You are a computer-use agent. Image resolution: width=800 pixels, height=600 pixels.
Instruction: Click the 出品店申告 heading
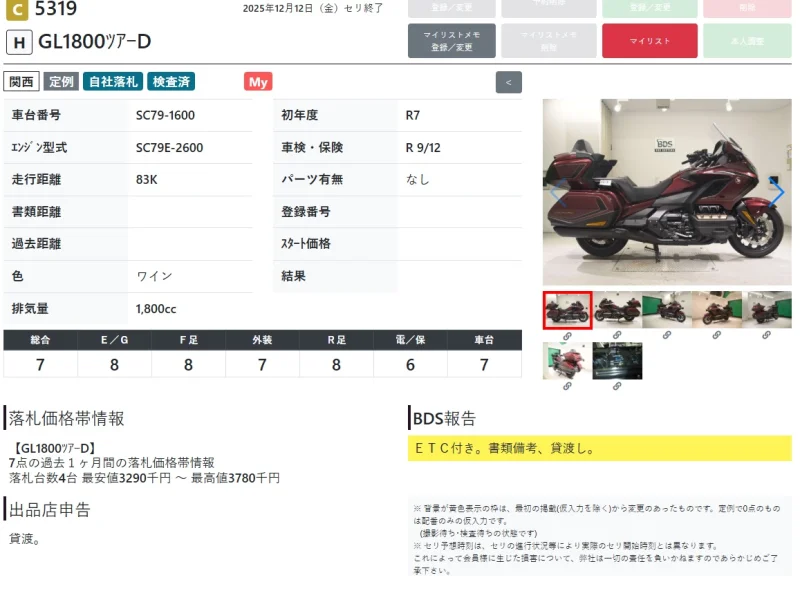(x=49, y=510)
